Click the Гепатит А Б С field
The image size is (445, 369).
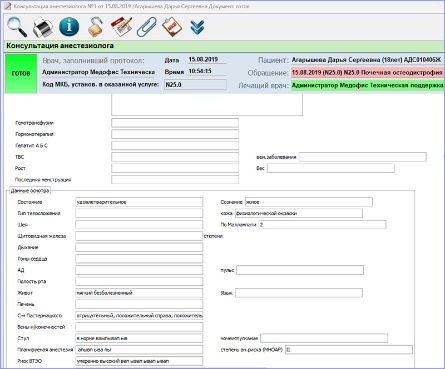coord(175,145)
